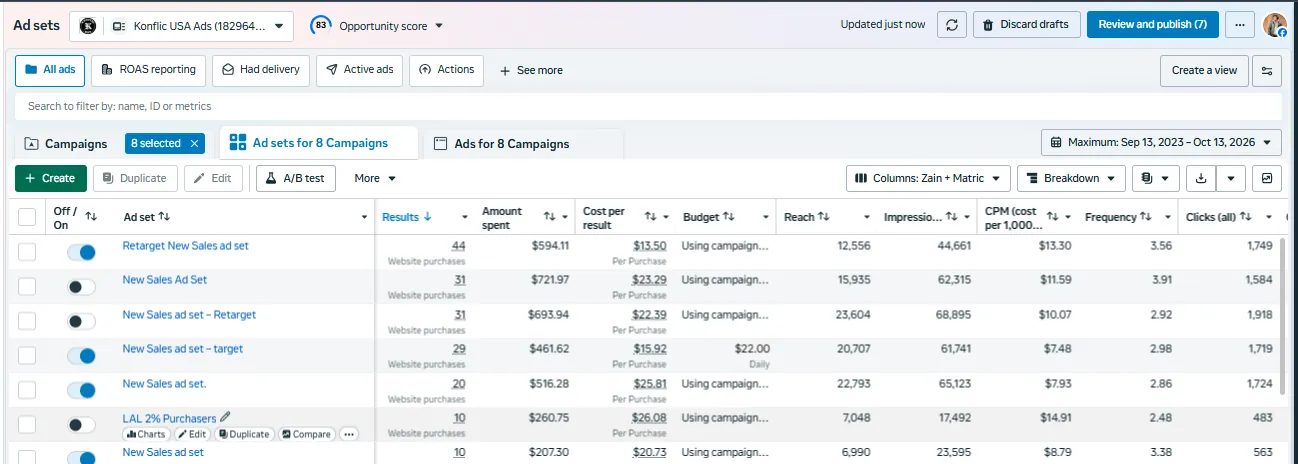Open Results column options arrow

(x=465, y=217)
